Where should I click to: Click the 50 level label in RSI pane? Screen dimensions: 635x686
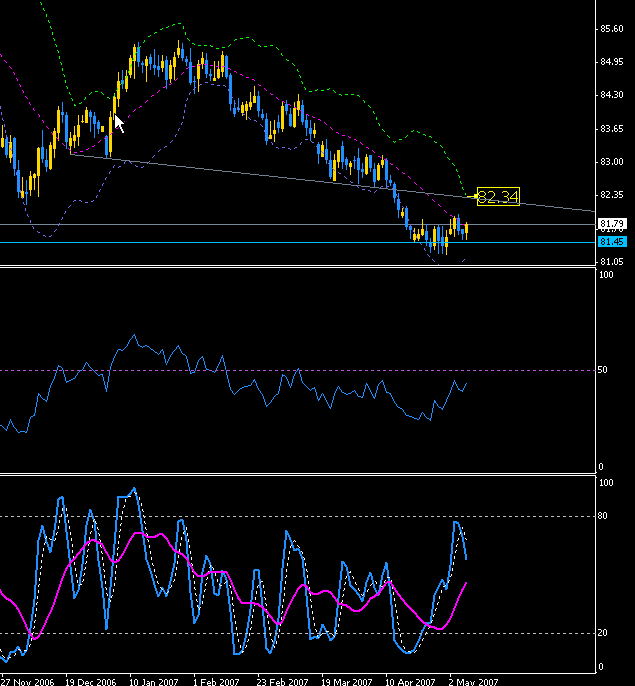click(603, 370)
